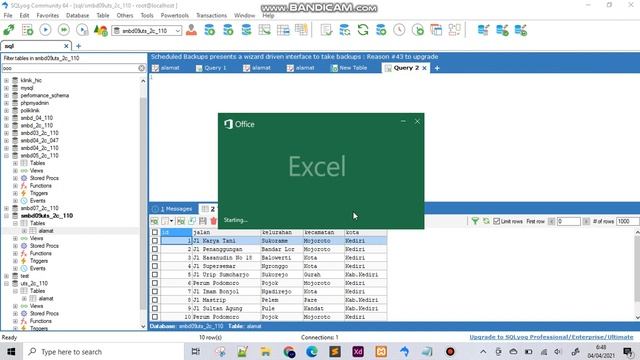
Task: Click the XAMPP taskbar icon
Action: pos(381,351)
